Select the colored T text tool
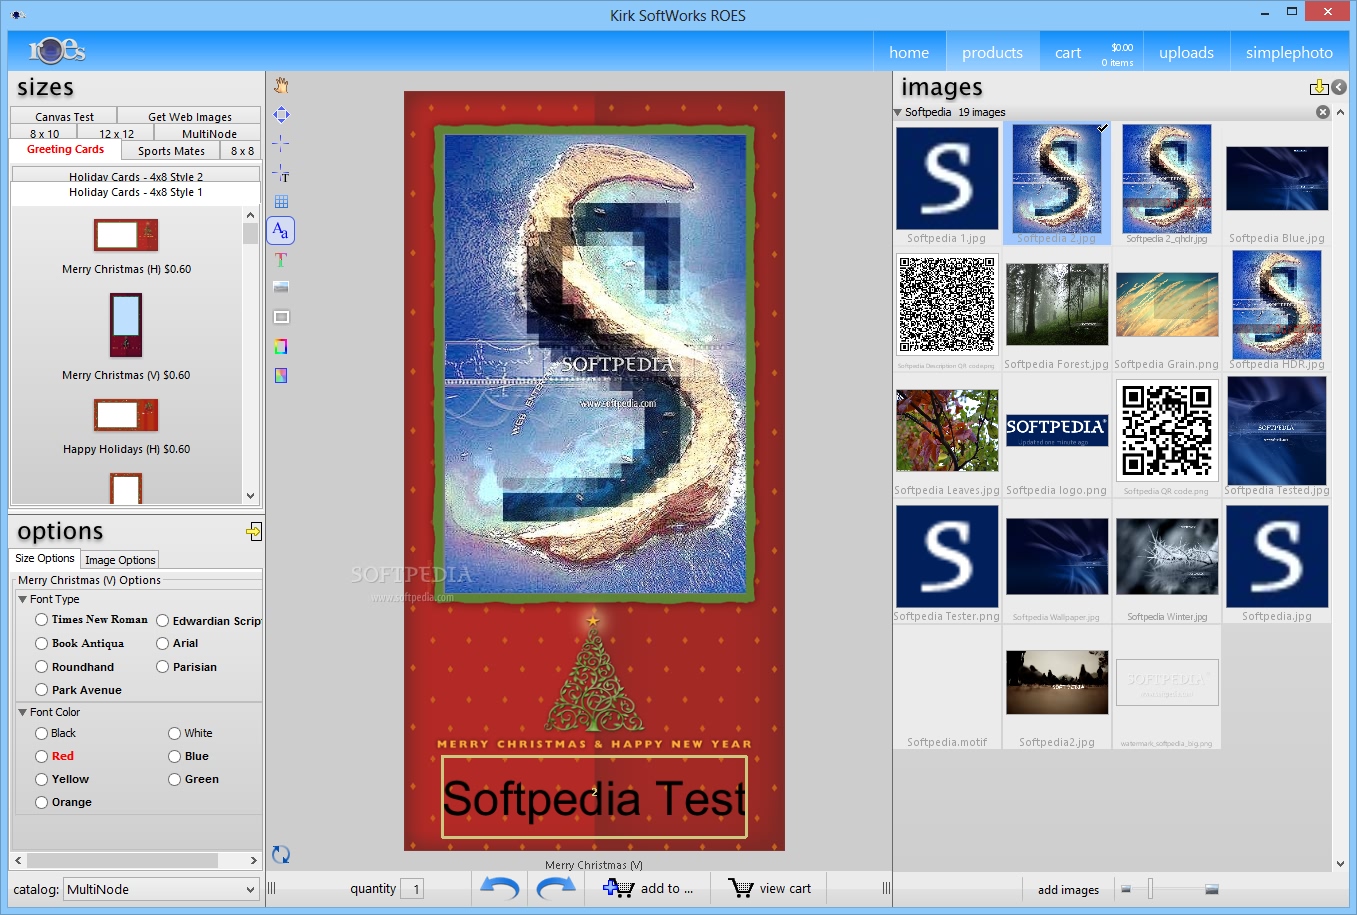Image resolution: width=1357 pixels, height=915 pixels. tap(281, 259)
